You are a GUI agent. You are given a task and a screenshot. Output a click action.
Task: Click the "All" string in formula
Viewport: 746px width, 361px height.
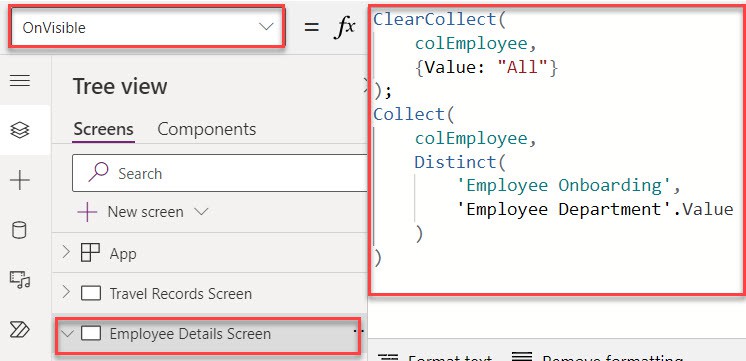(x=523, y=68)
